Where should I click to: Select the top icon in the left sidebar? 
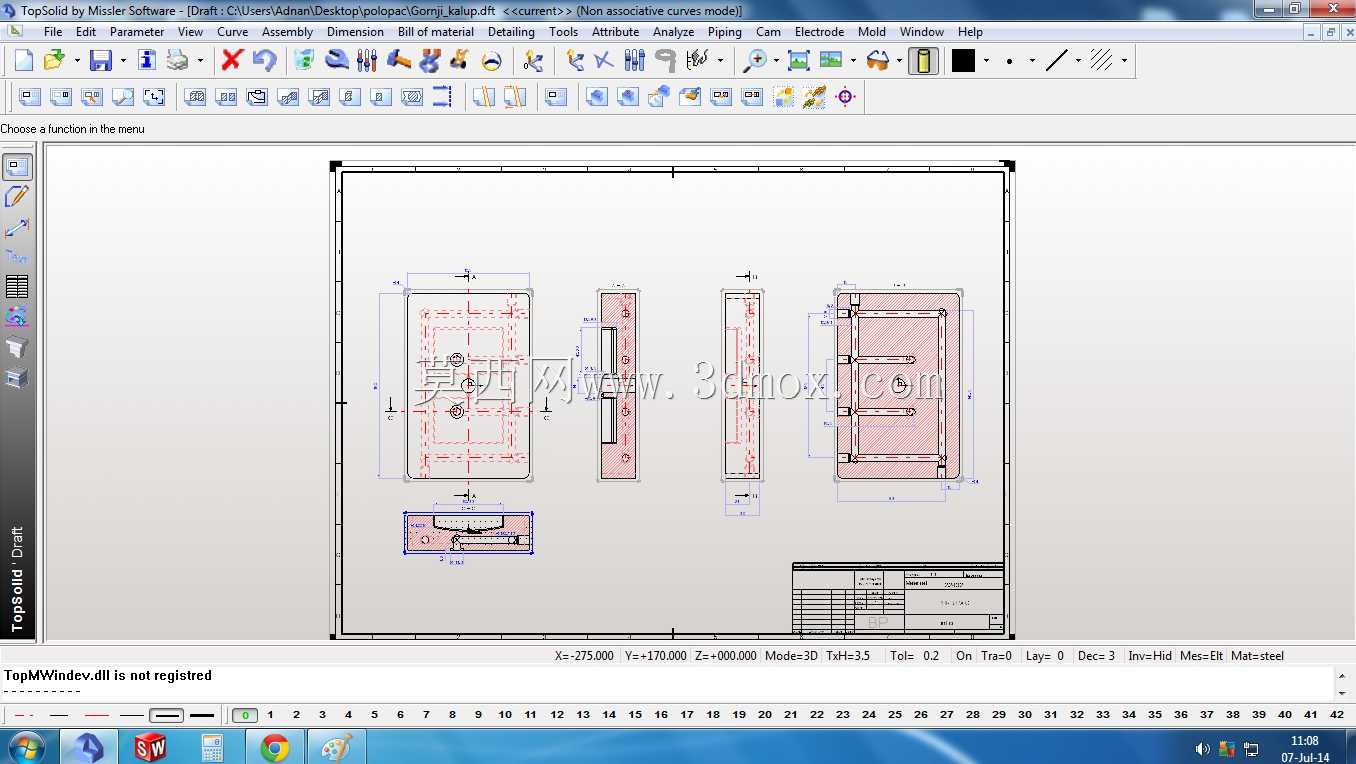tap(17, 167)
